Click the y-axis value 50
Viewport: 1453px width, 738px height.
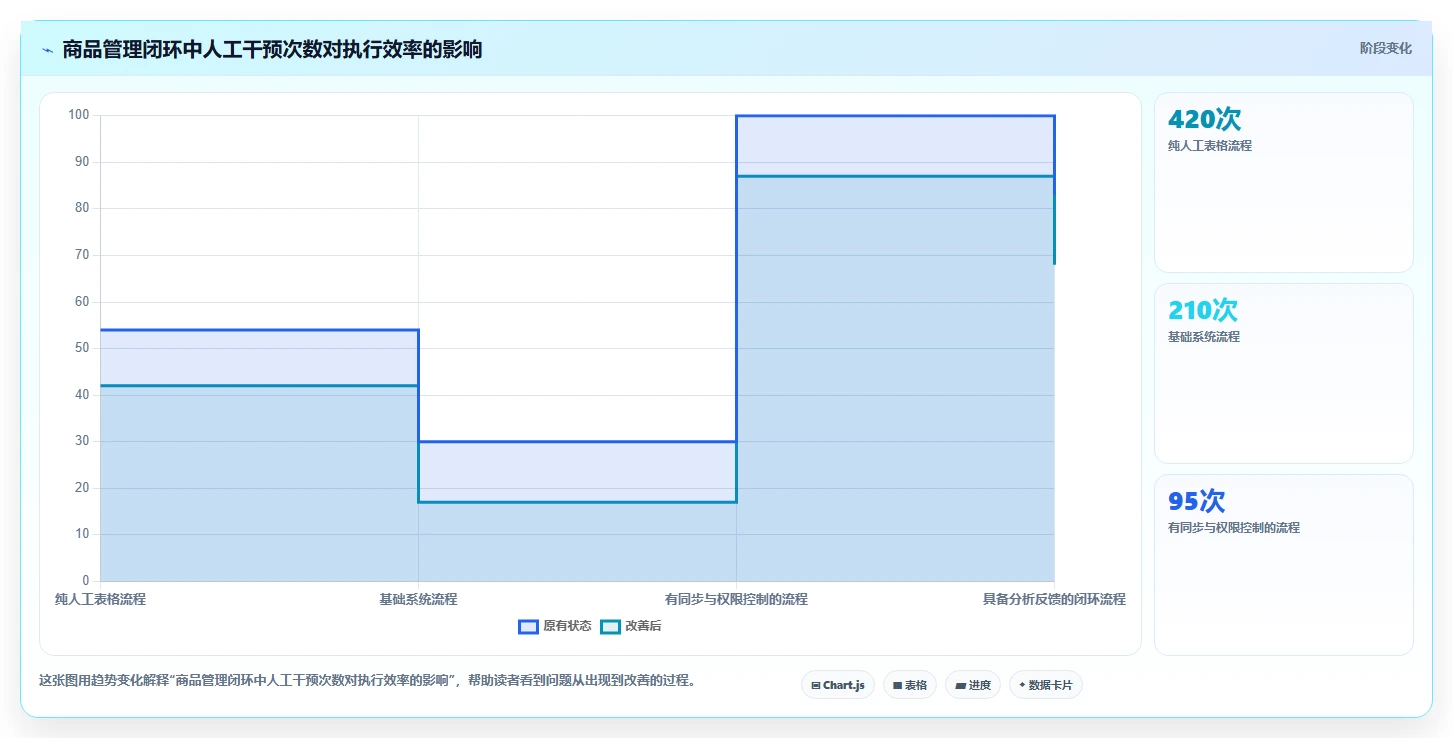(82, 348)
